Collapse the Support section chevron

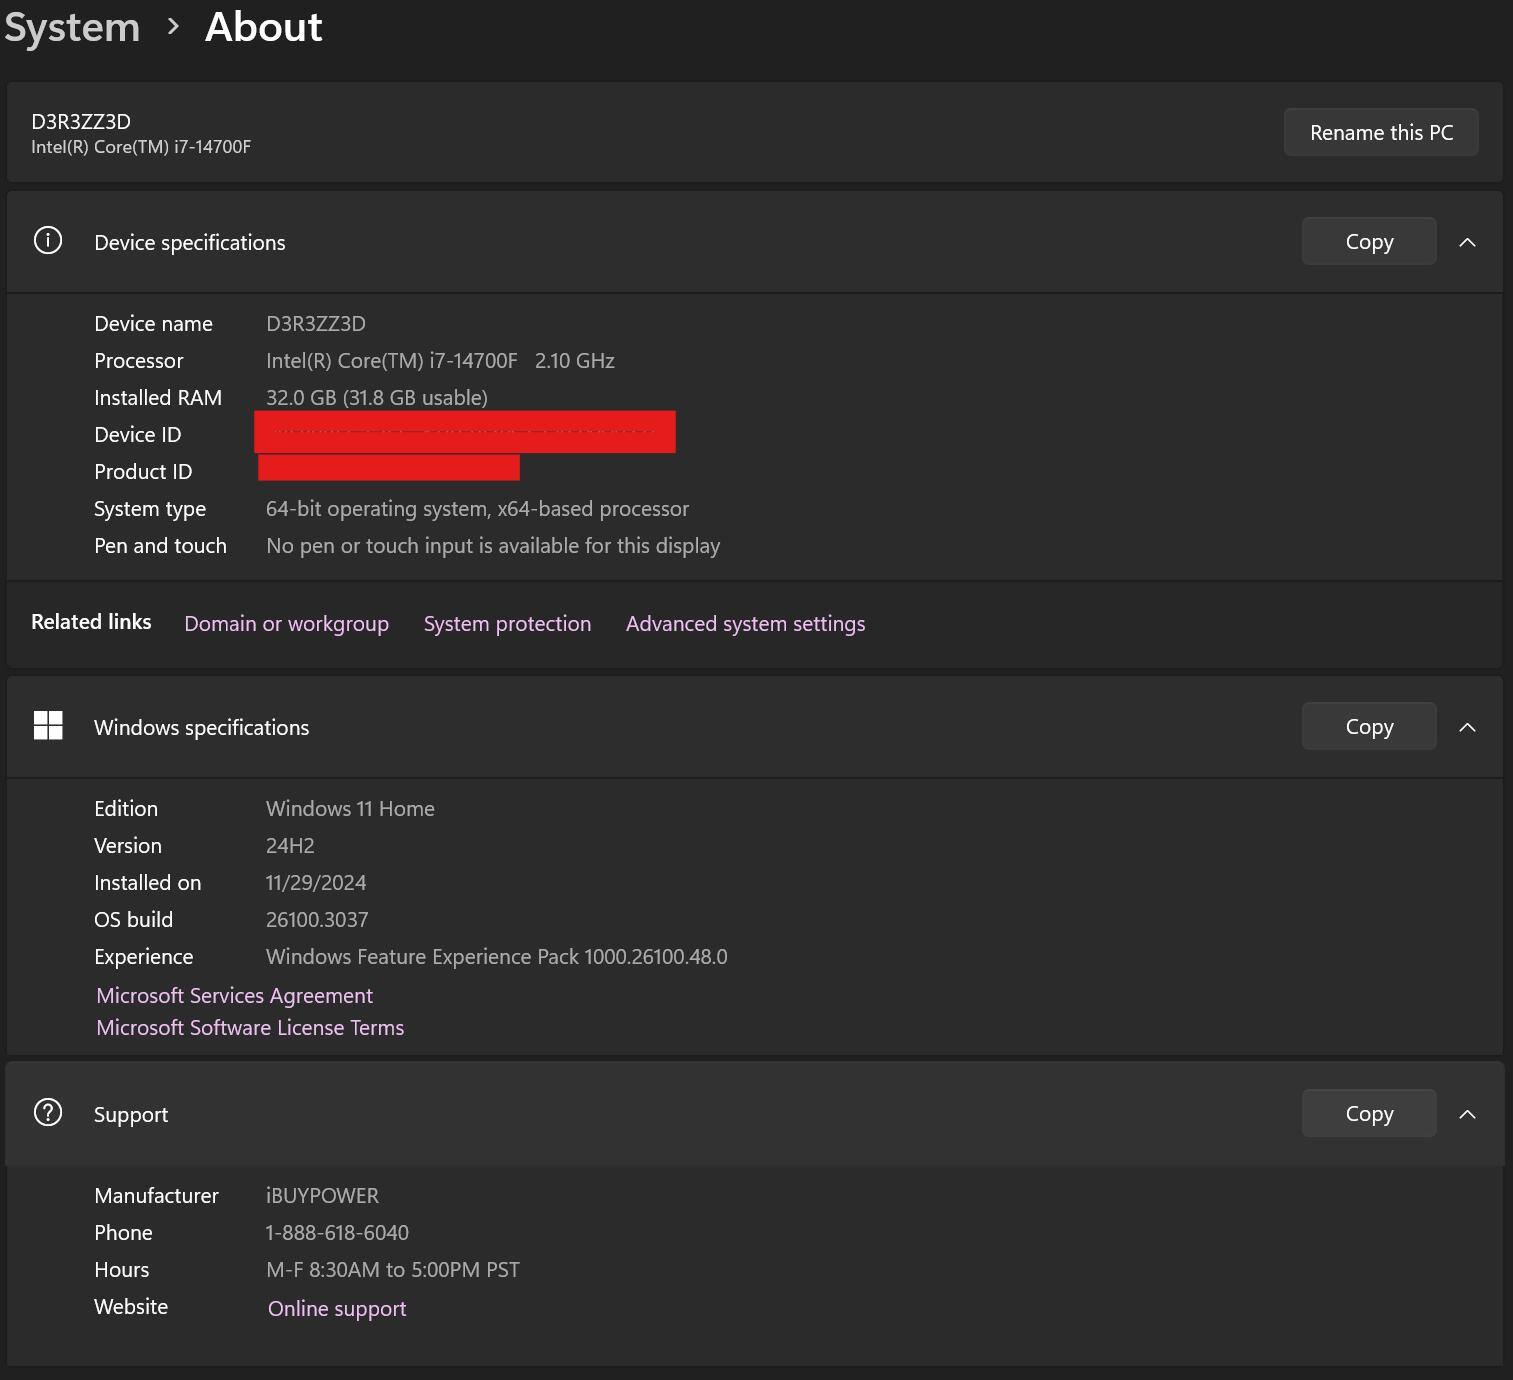click(x=1467, y=1114)
